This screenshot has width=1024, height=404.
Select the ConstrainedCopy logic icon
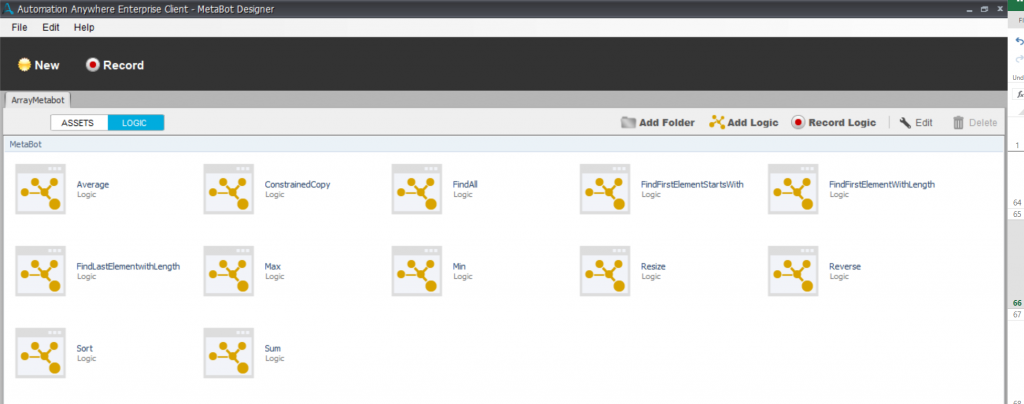coord(229,189)
